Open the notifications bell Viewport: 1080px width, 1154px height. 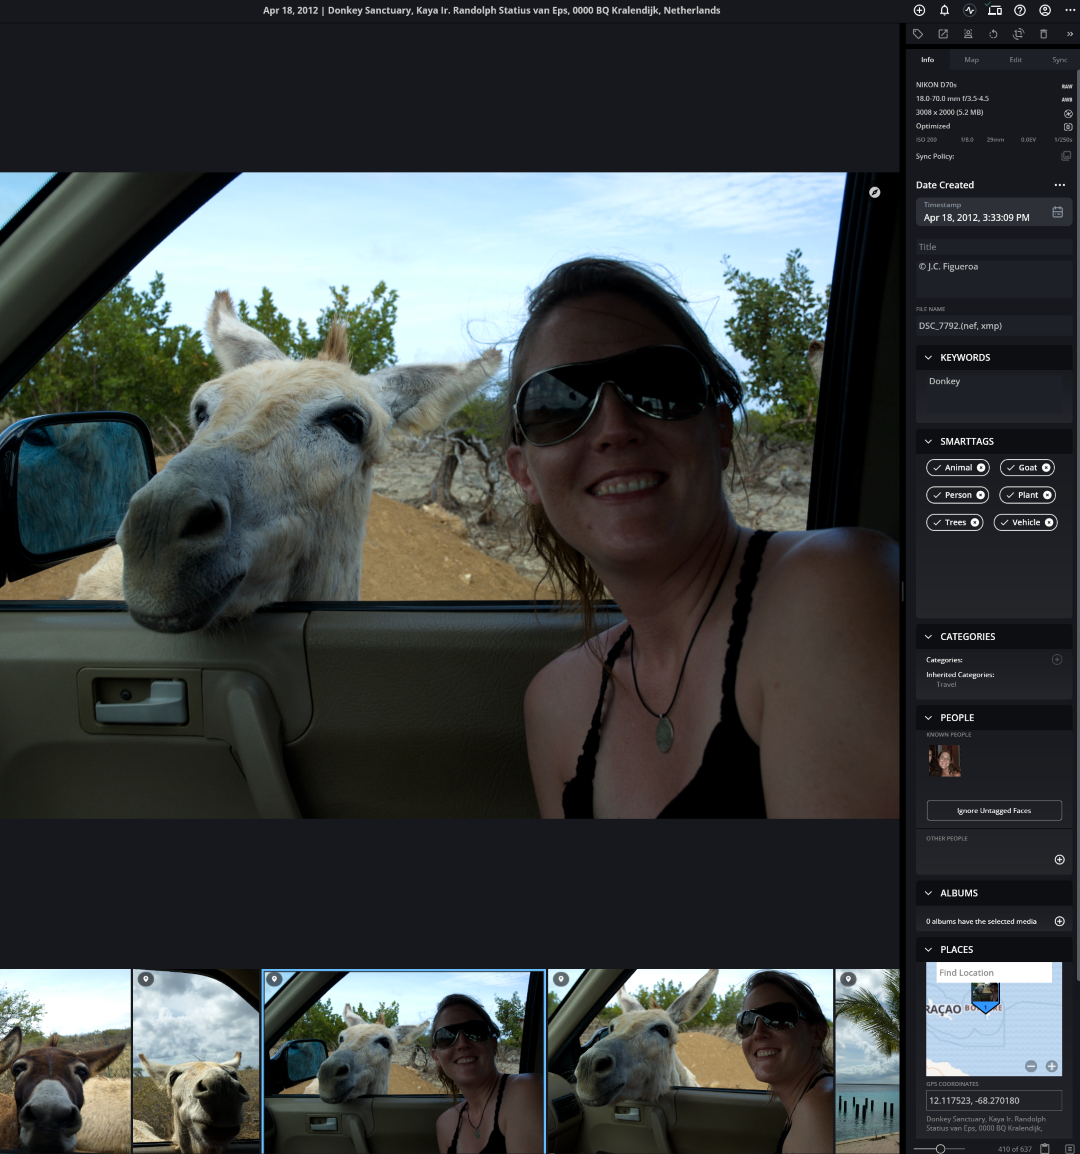945,10
